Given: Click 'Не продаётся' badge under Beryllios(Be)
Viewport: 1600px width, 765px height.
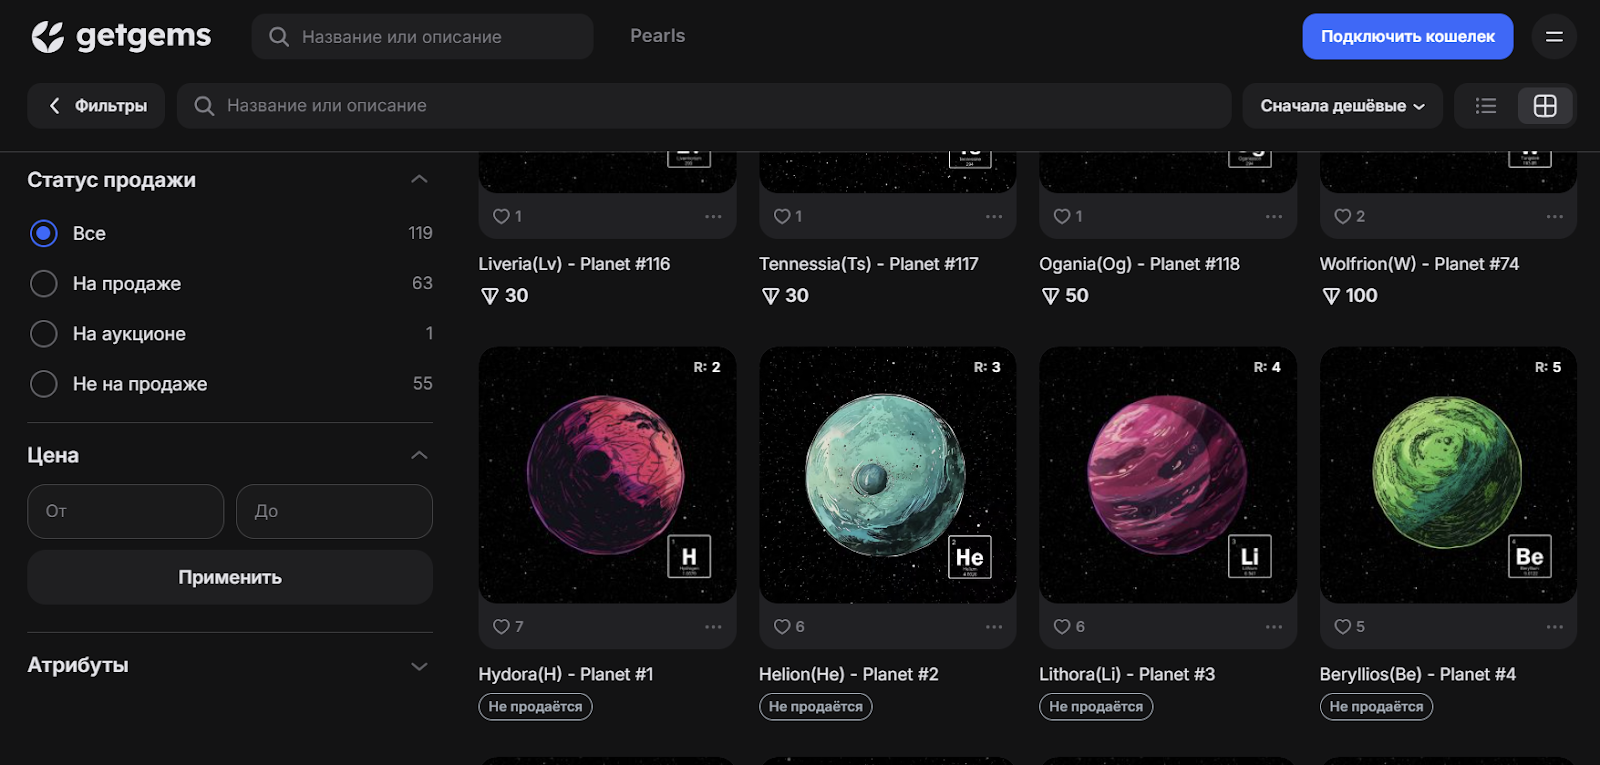Looking at the screenshot, I should coord(1377,707).
